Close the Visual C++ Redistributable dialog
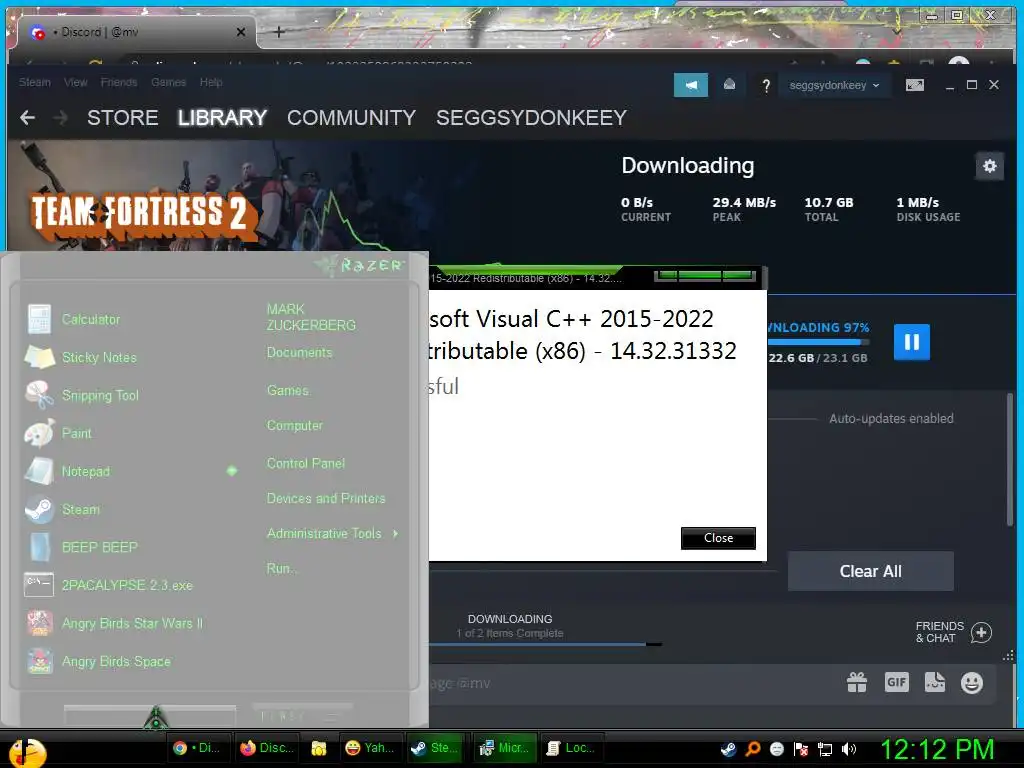The height and width of the screenshot is (768, 1024). 718,538
